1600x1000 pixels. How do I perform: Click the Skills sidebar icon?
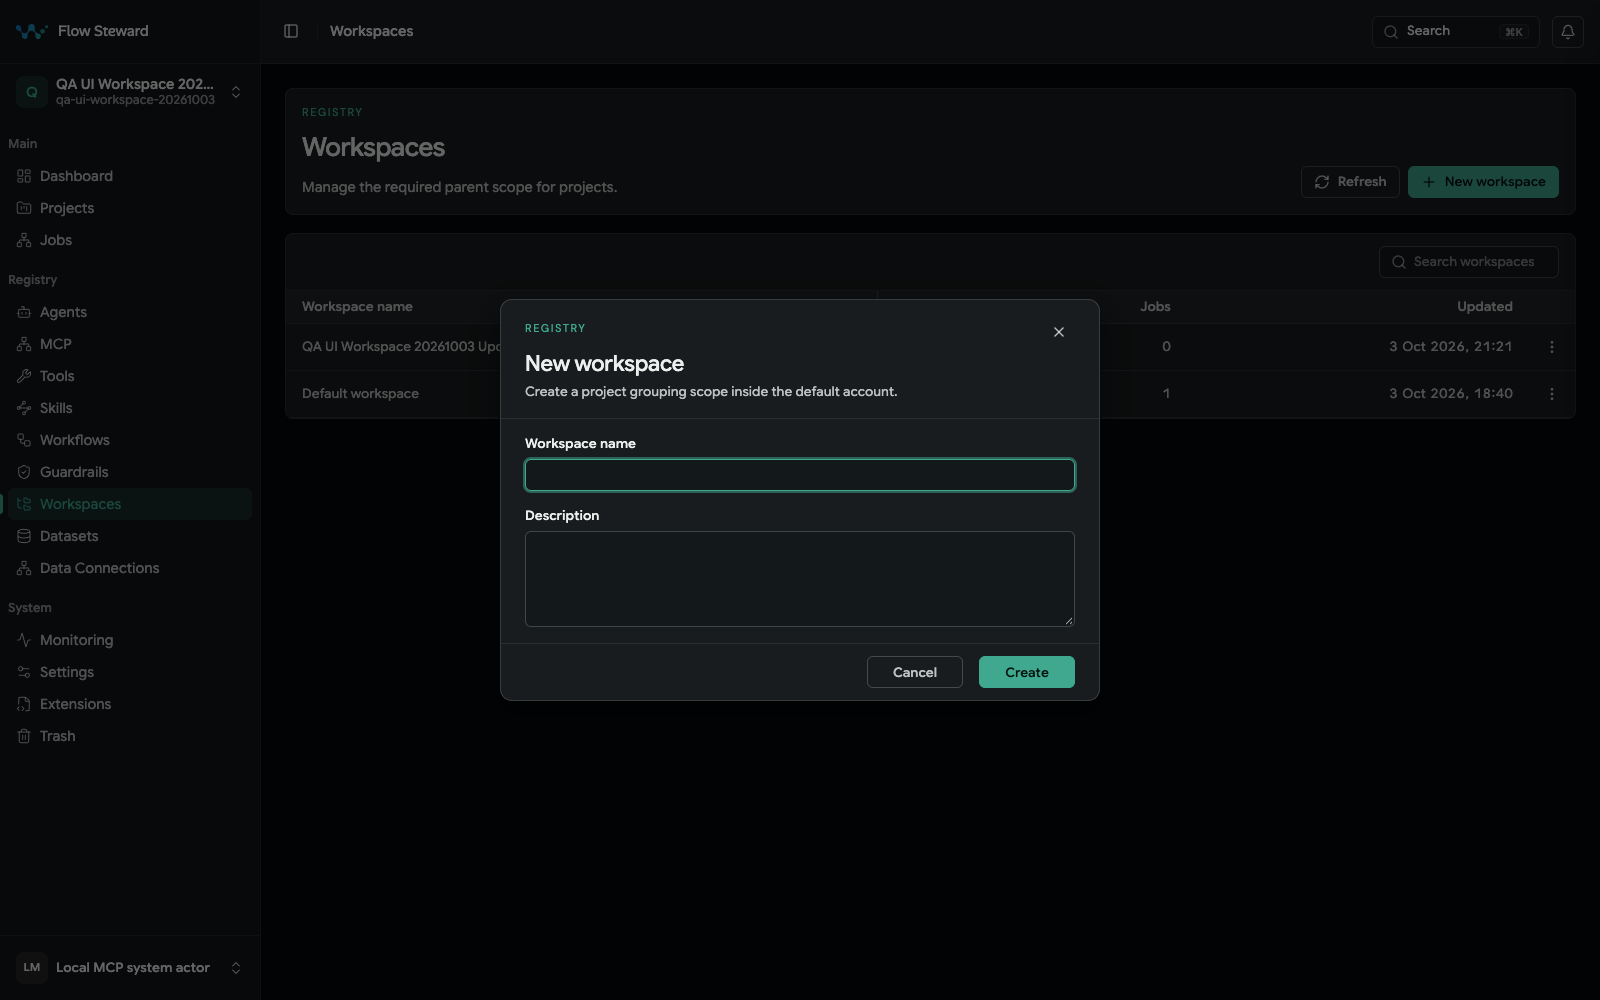(x=24, y=408)
